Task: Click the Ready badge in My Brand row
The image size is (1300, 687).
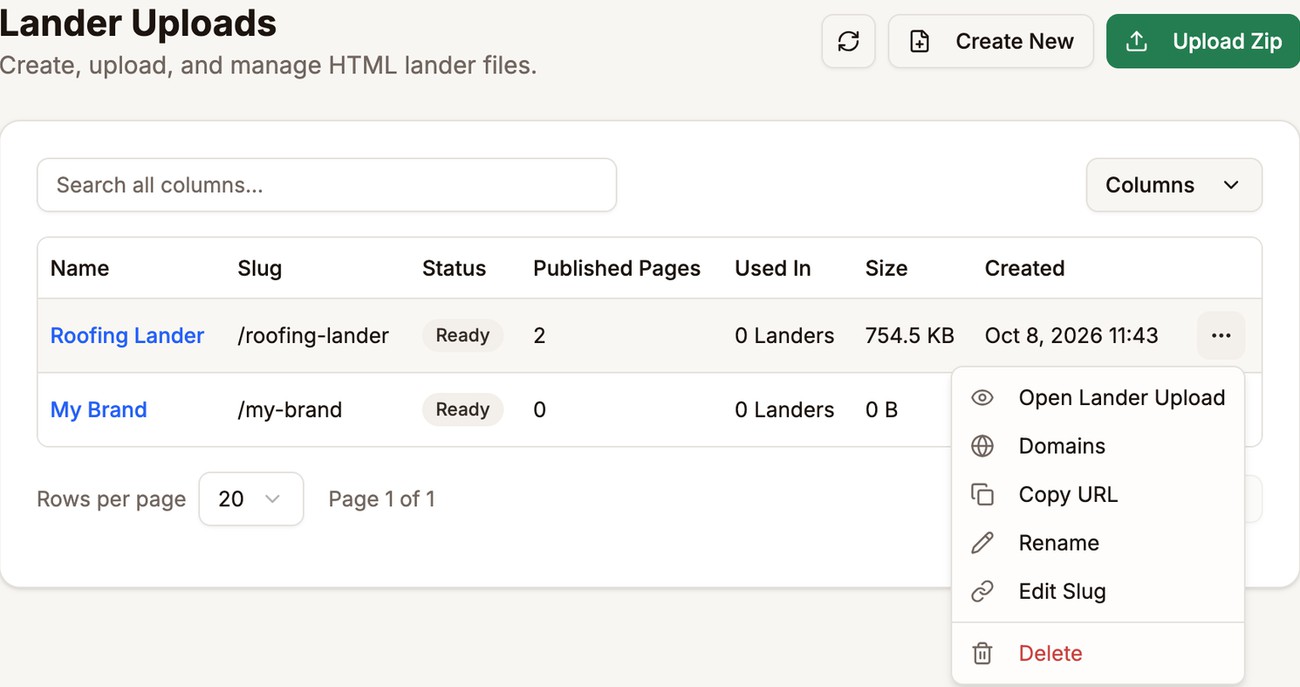Action: 463,410
